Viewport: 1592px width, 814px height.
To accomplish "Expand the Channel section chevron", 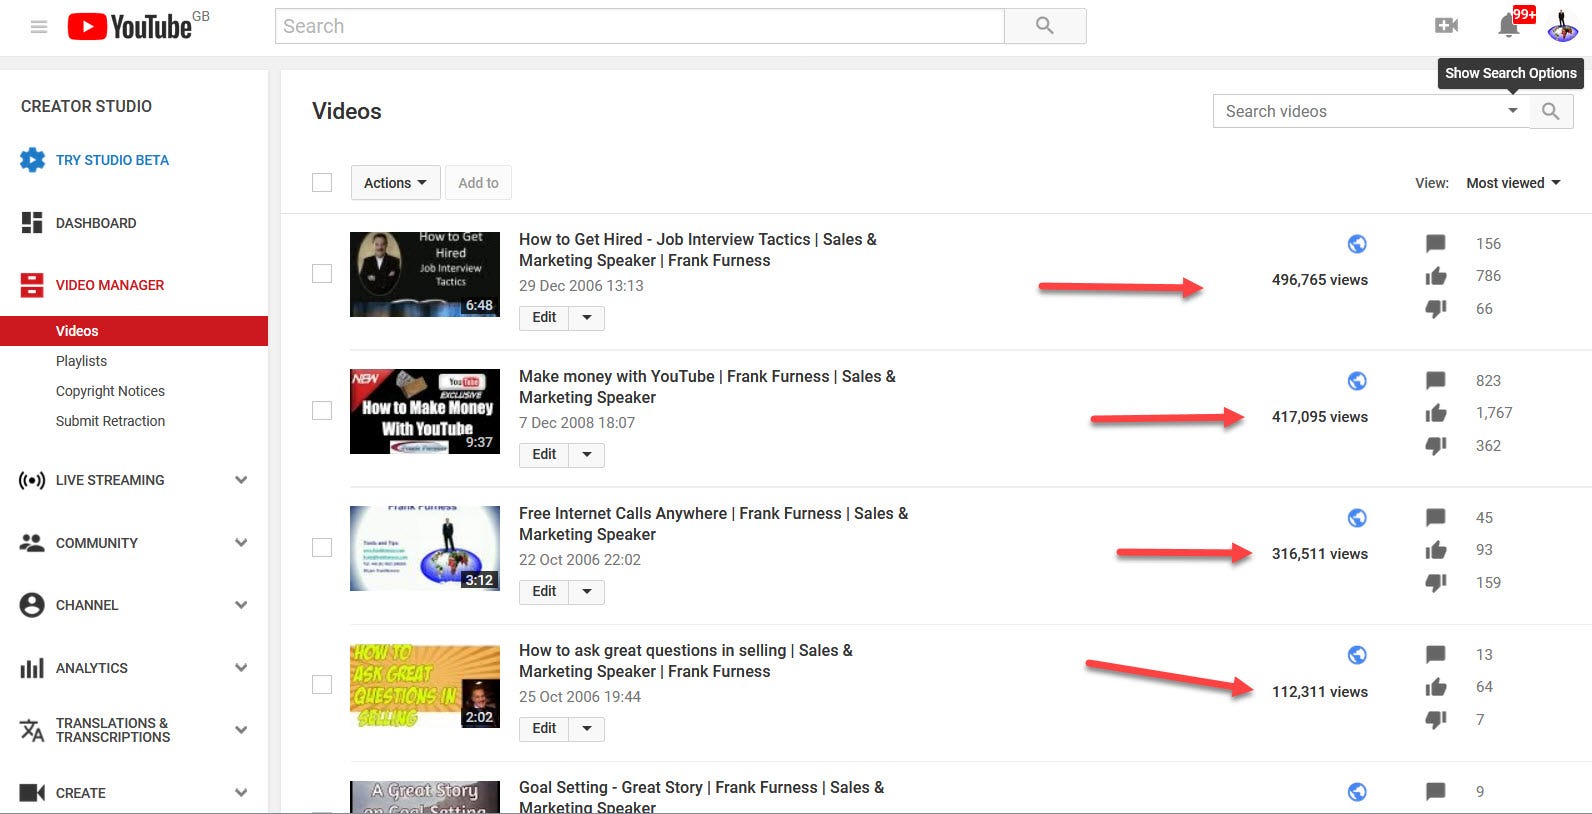I will tap(241, 605).
